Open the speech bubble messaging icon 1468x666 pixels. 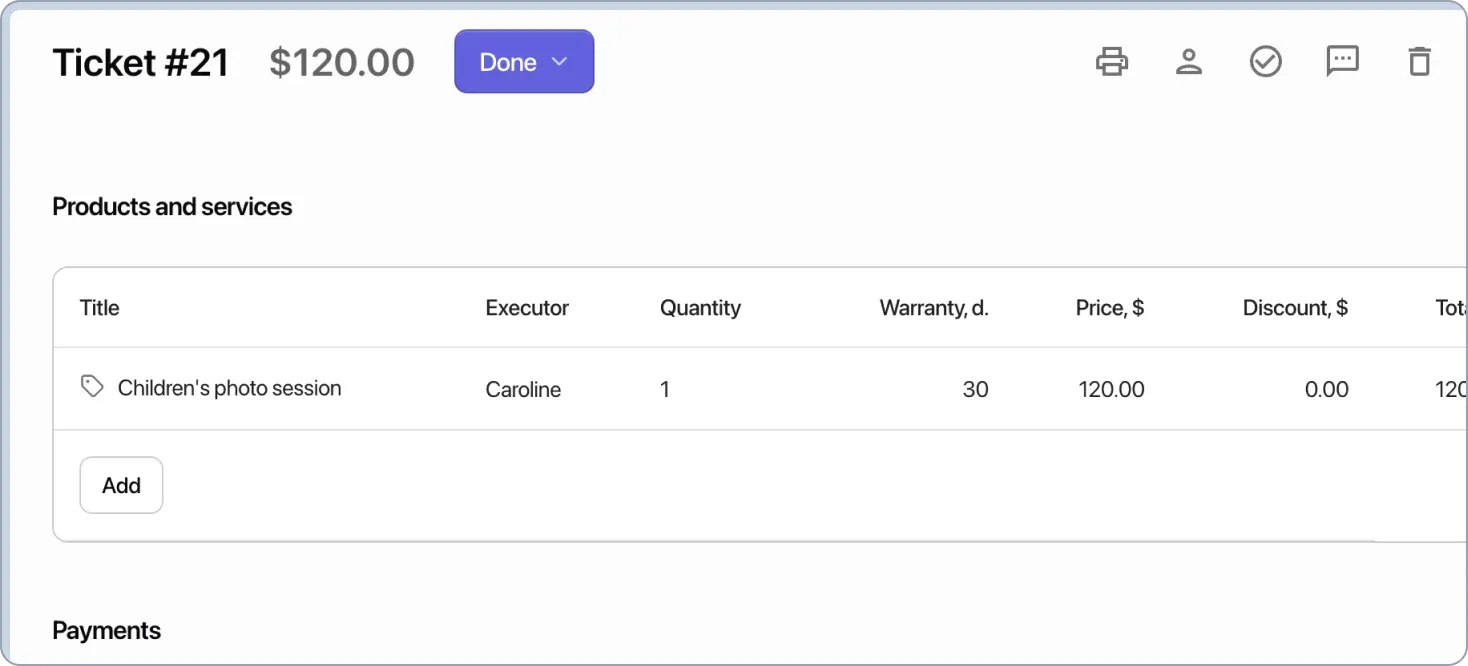(x=1342, y=61)
